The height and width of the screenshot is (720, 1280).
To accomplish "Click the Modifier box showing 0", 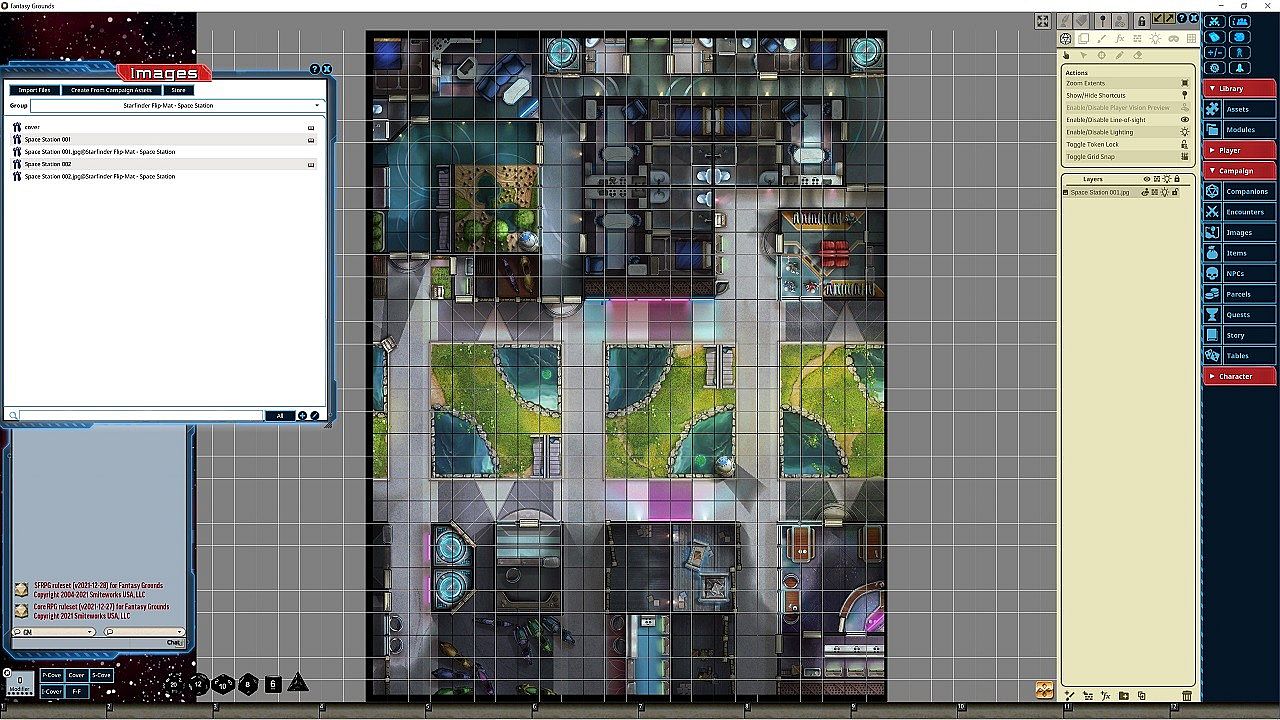I will click(20, 684).
